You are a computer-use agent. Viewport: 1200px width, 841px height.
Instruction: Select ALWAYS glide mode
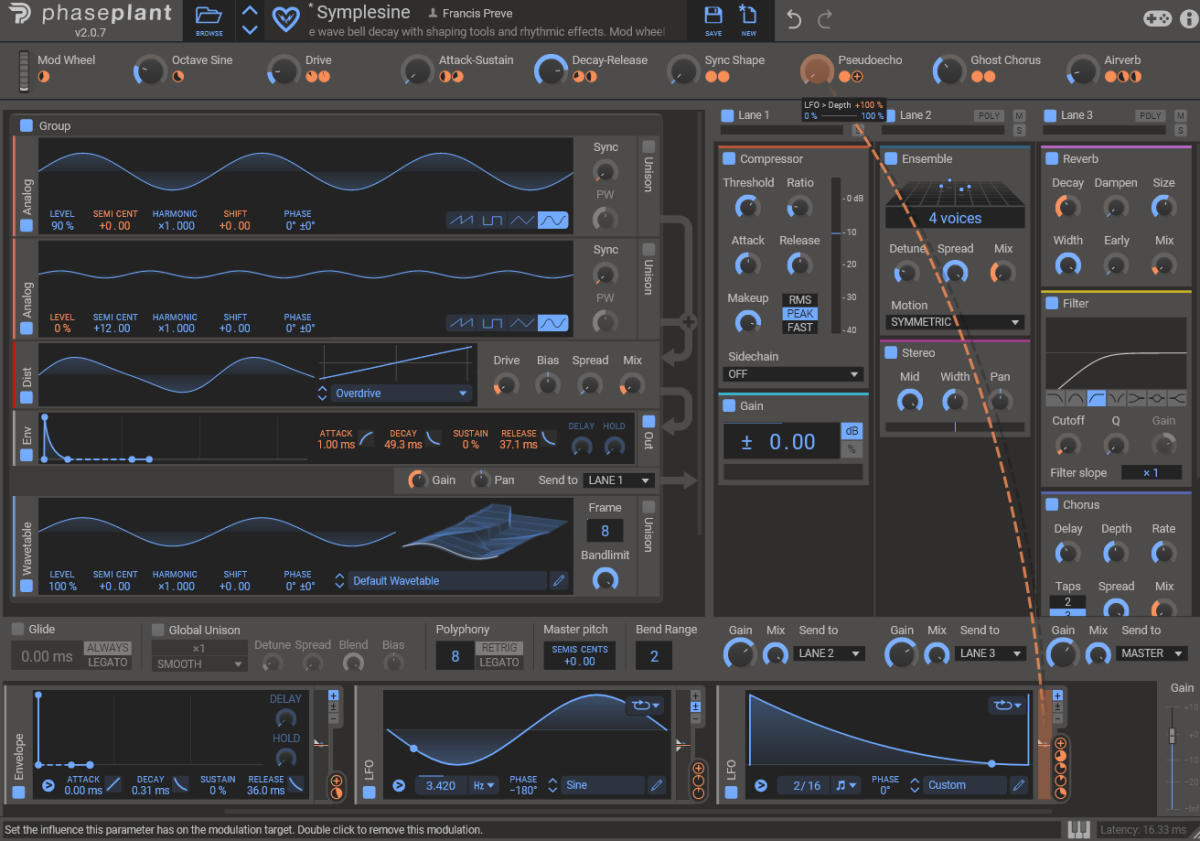(108, 648)
